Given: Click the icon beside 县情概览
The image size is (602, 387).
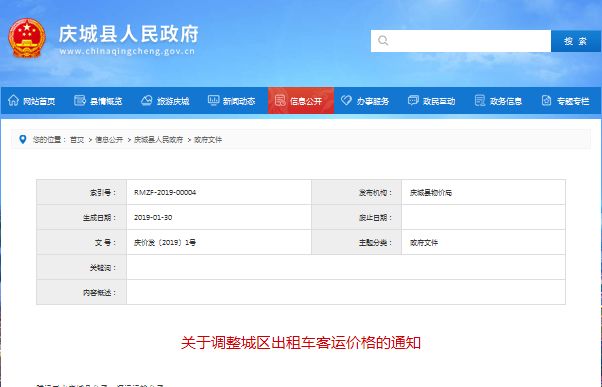Looking at the screenshot, I should (79, 101).
